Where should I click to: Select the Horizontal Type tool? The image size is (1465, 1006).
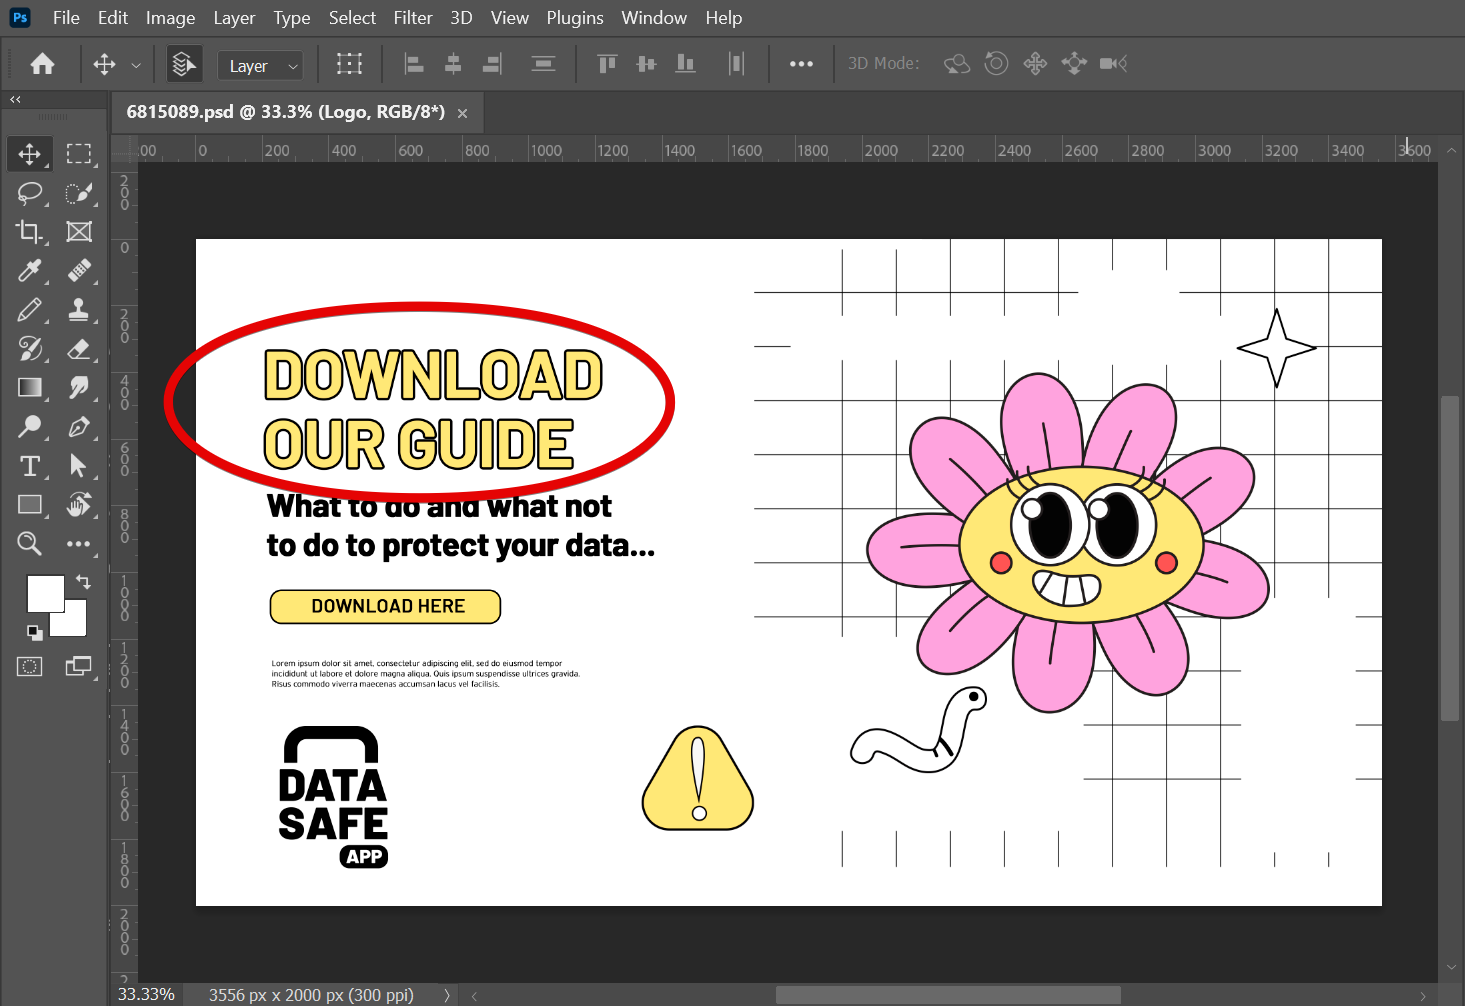tap(29, 465)
